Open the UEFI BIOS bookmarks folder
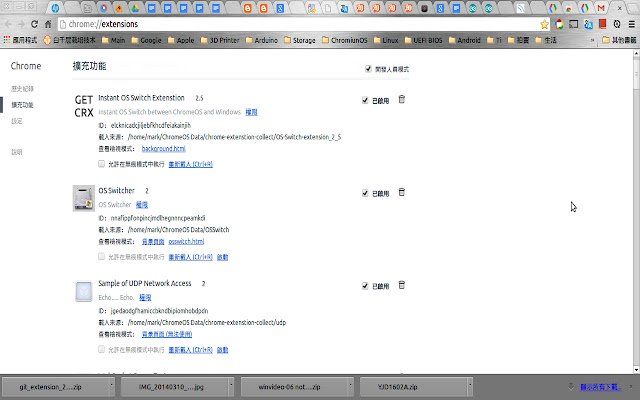The height and width of the screenshot is (400, 640). coord(424,40)
